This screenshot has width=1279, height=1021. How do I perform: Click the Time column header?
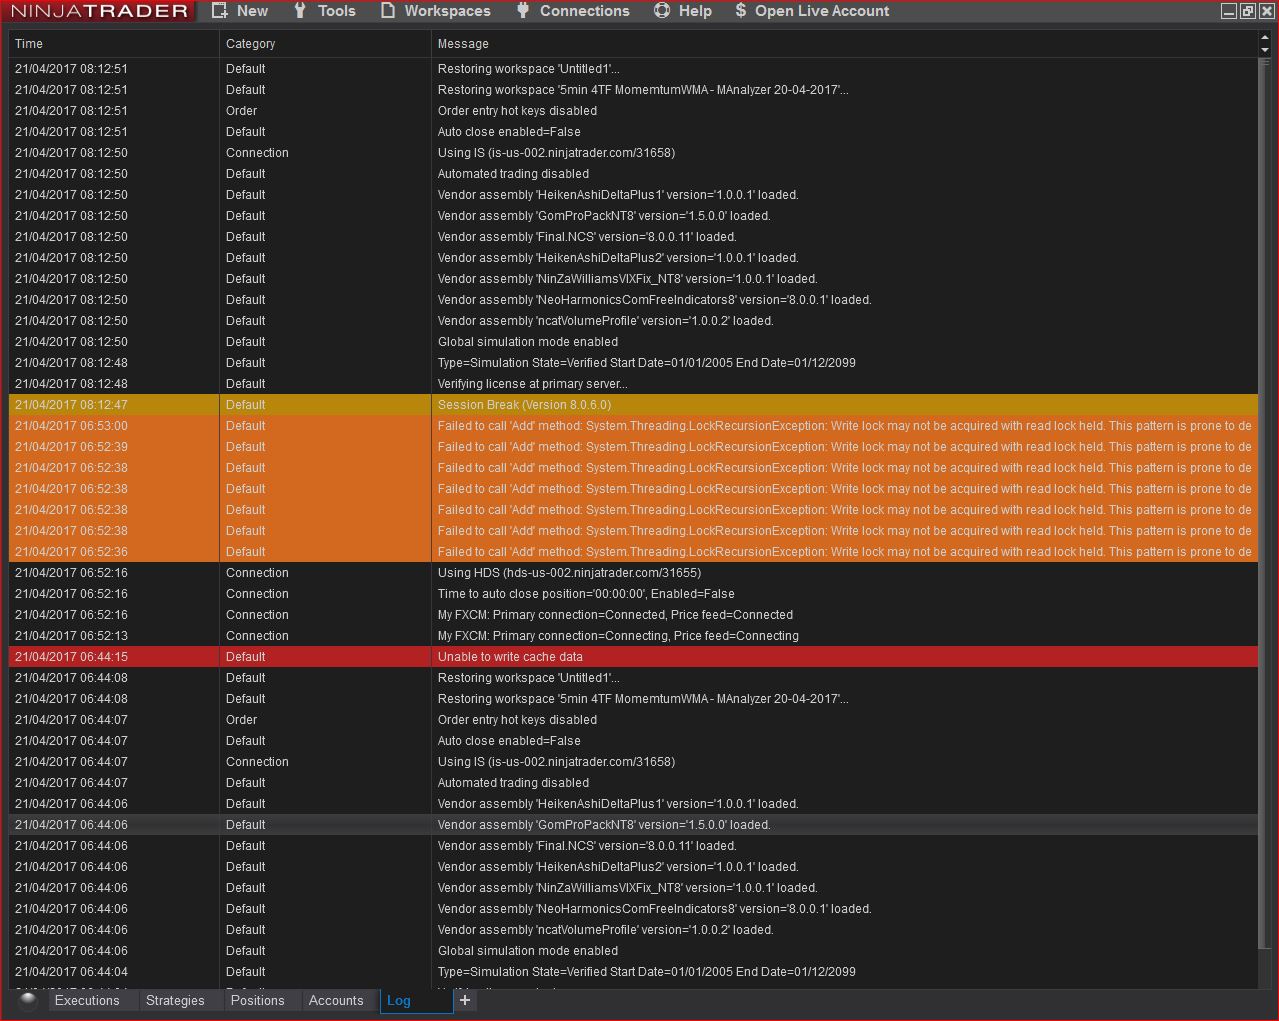coord(114,44)
